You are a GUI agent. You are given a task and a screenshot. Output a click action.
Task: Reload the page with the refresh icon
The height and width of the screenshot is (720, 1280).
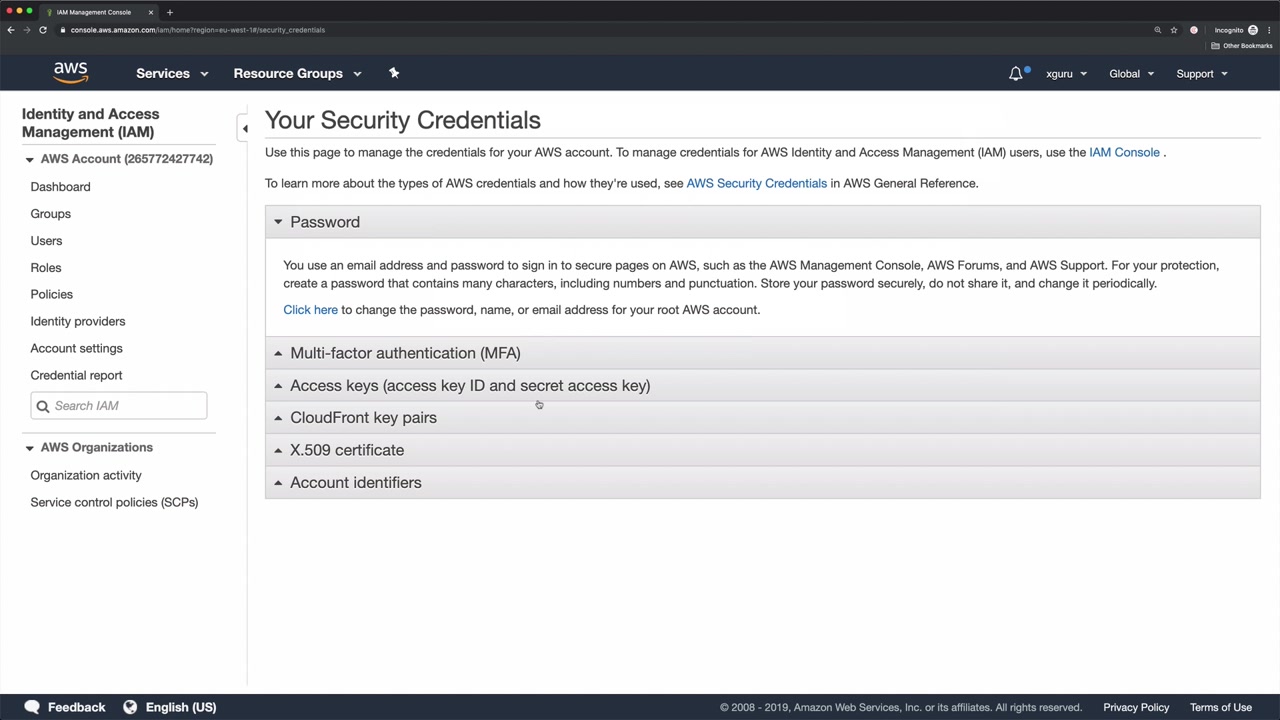43,30
